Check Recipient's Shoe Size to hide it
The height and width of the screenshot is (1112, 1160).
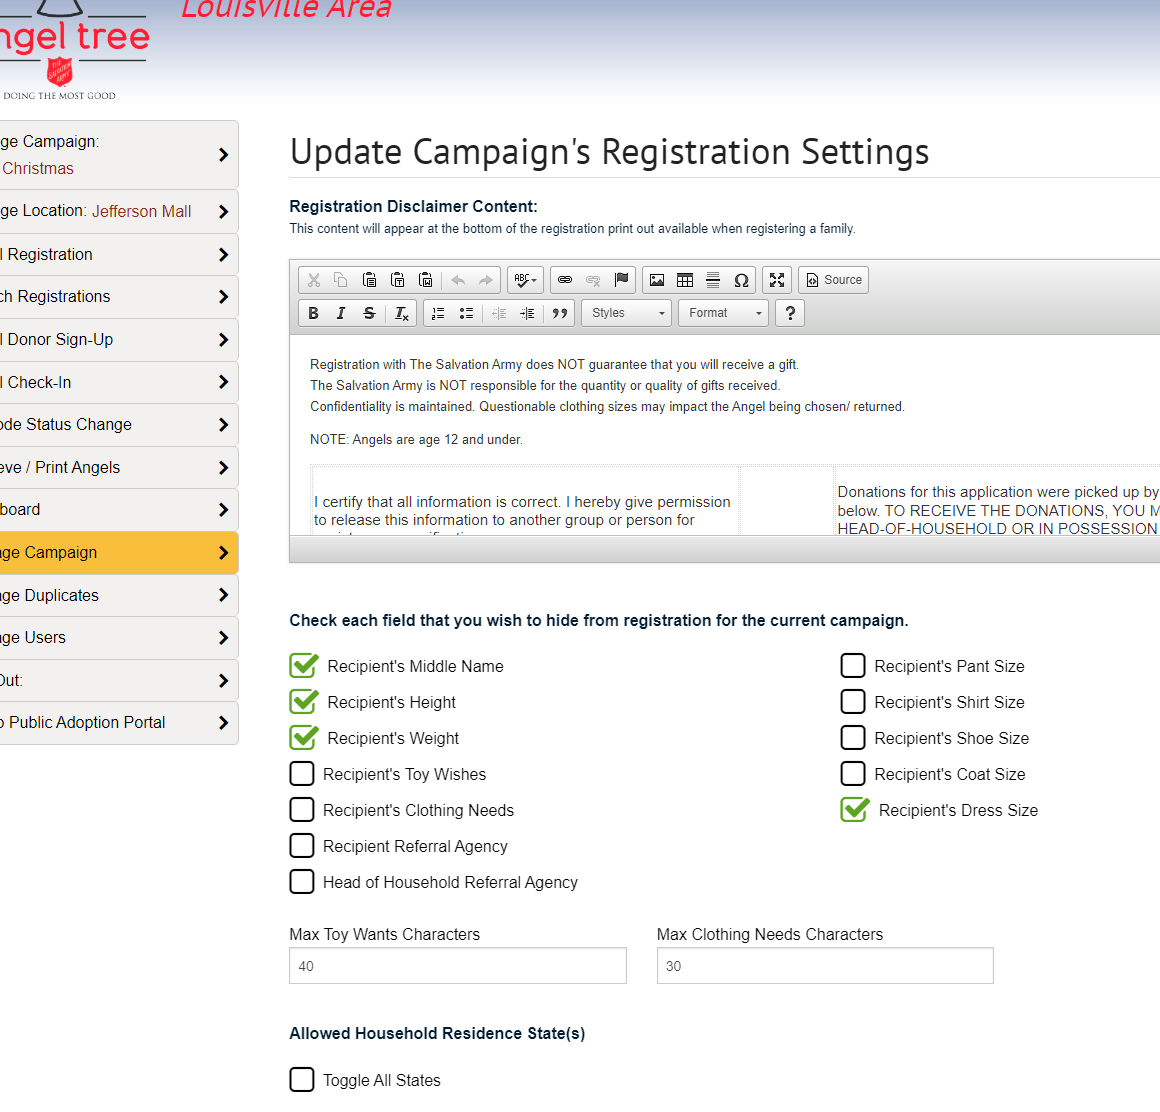pyautogui.click(x=853, y=737)
